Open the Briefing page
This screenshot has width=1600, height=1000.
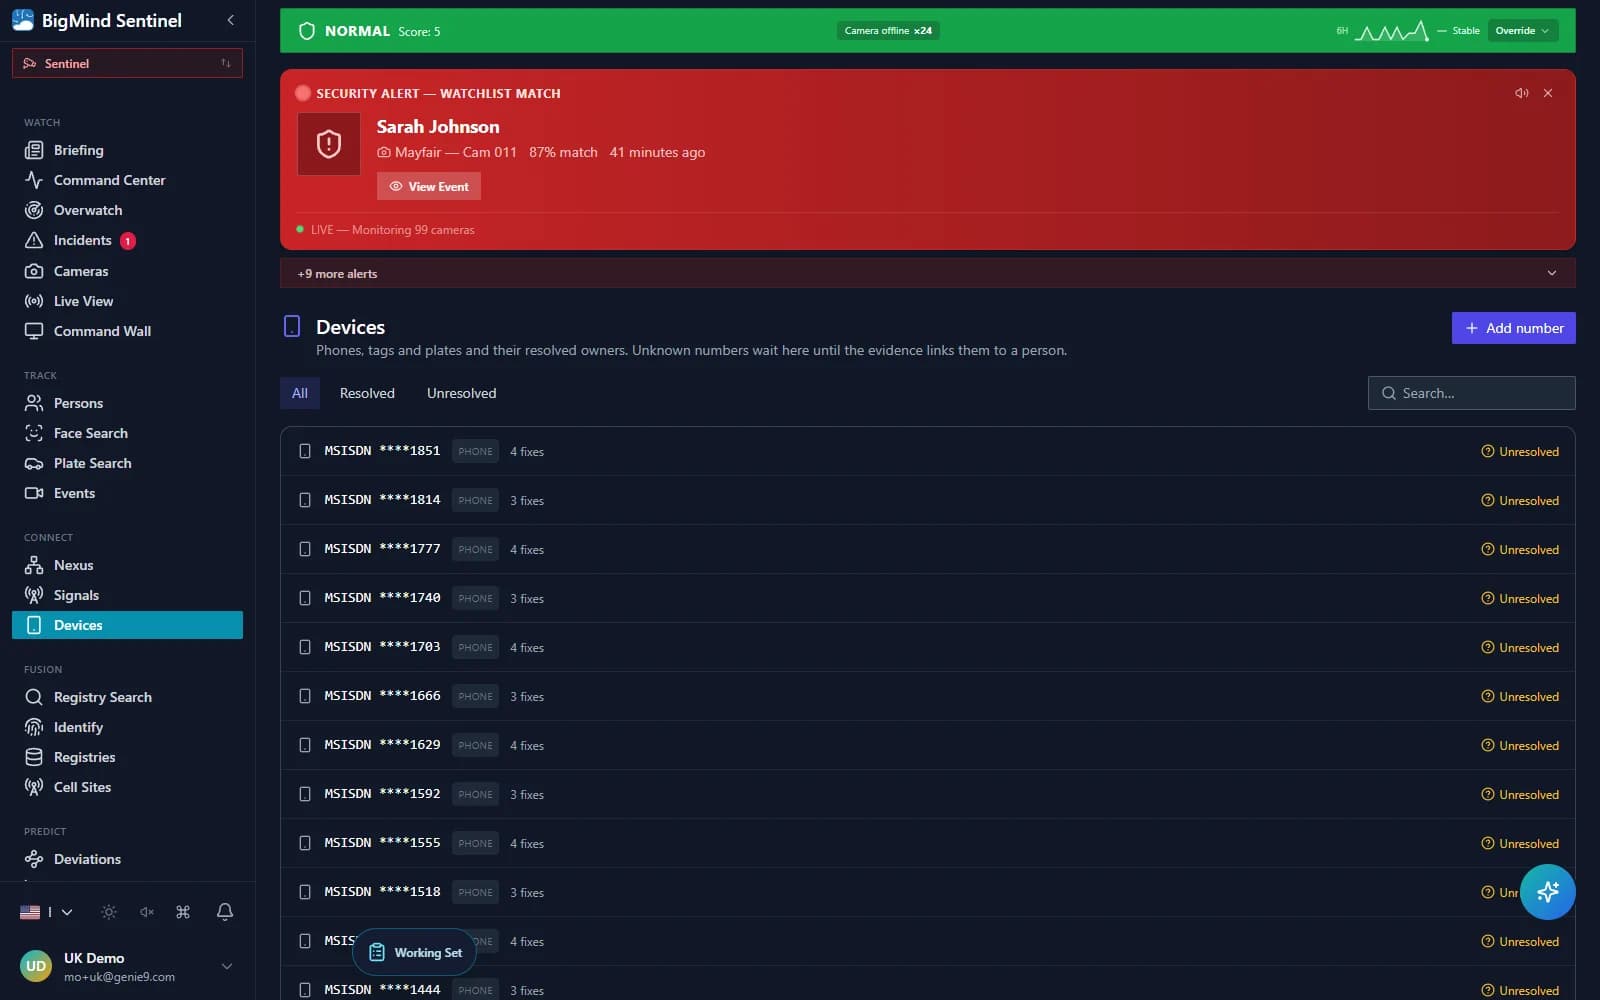click(127, 150)
